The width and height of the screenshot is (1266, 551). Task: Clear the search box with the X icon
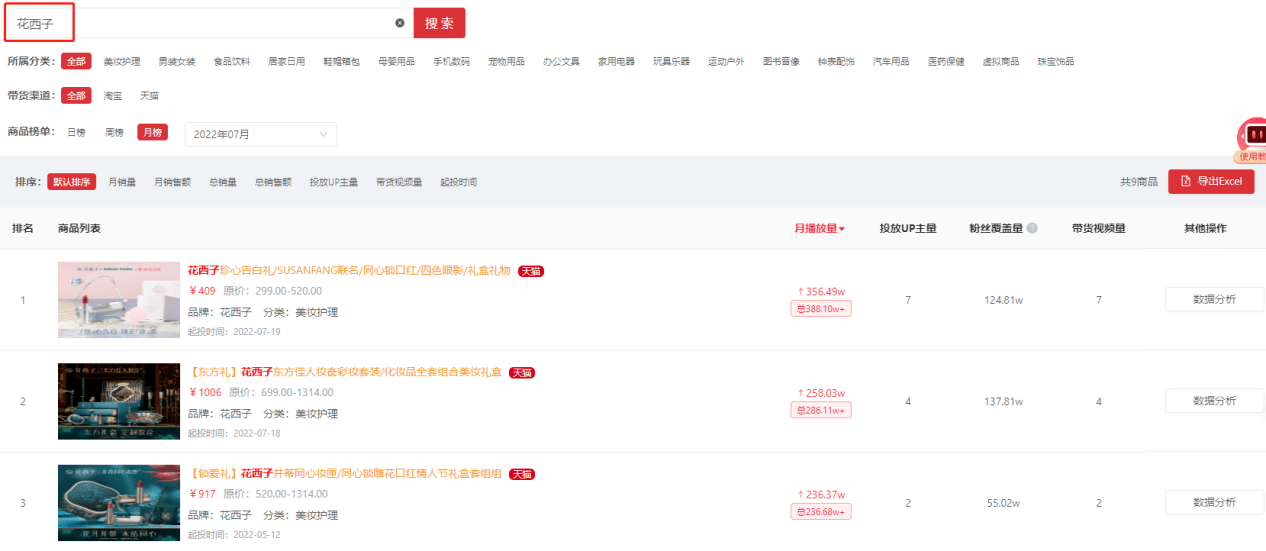tap(400, 22)
